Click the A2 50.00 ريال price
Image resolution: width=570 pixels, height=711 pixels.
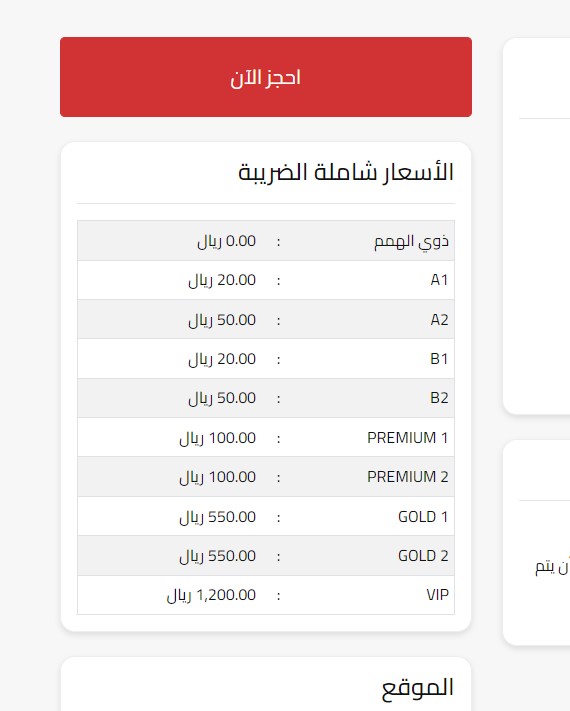(x=222, y=320)
